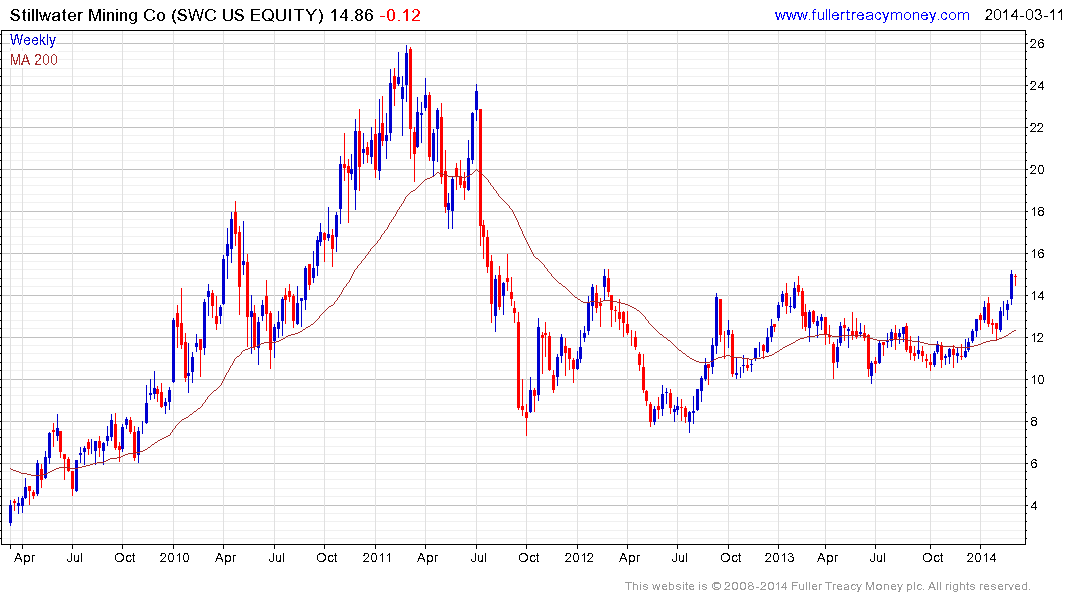Image resolution: width=1075 pixels, height=600 pixels.
Task: Click the 2012 year label on the time axis
Action: pyautogui.click(x=579, y=557)
